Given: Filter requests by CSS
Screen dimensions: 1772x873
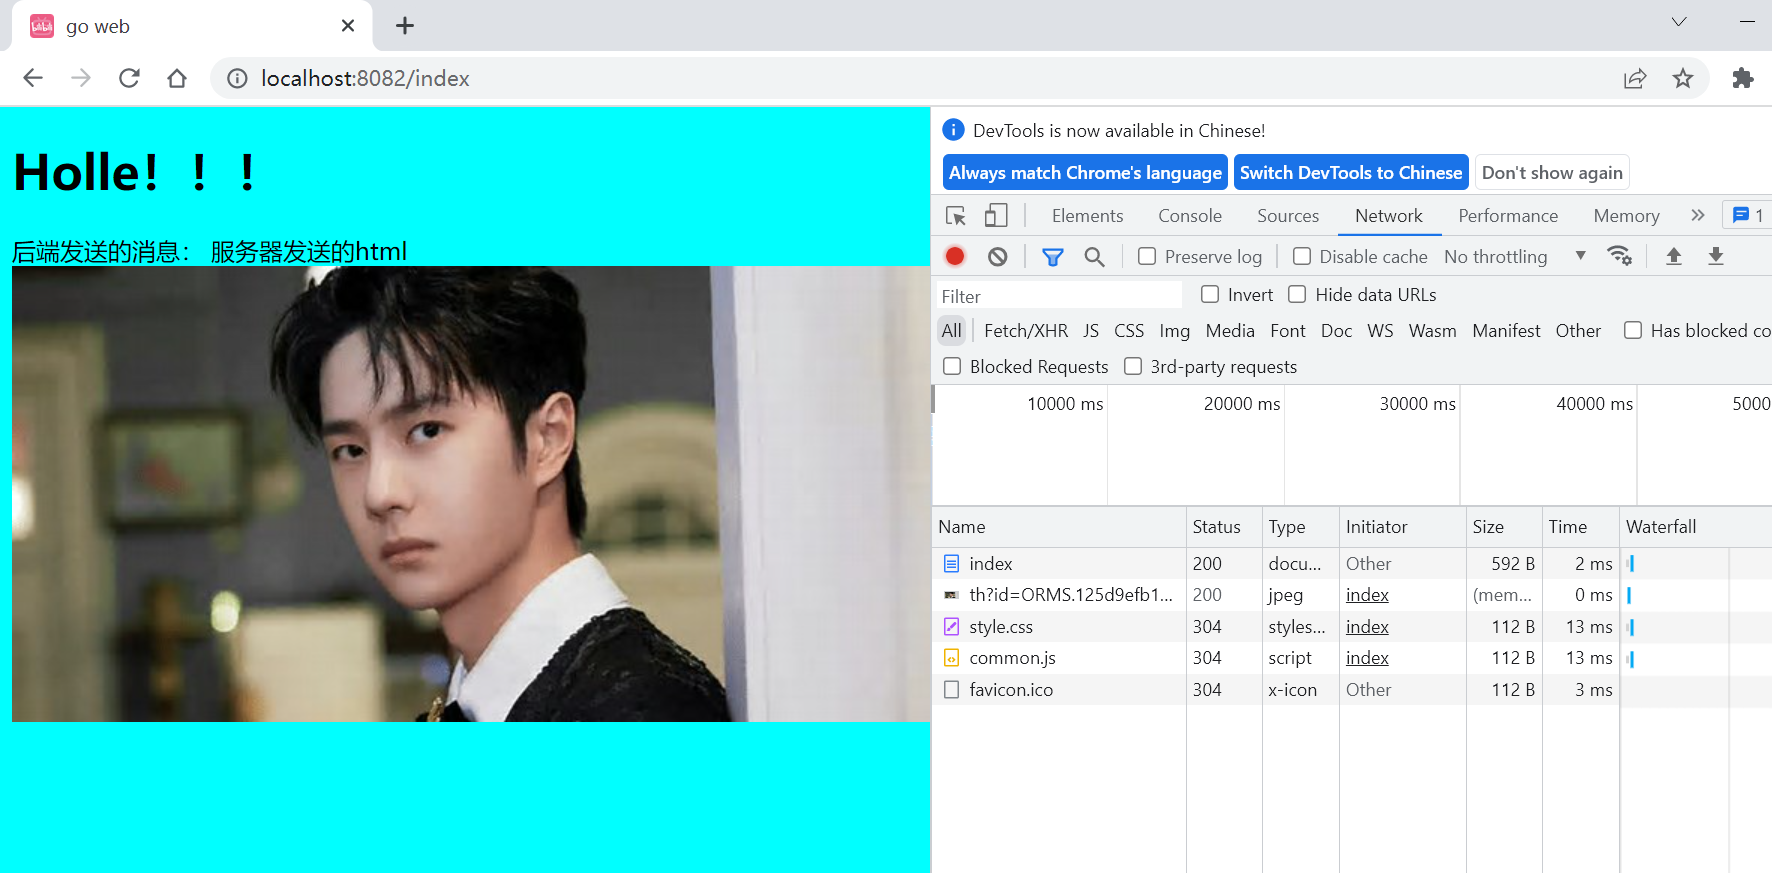Looking at the screenshot, I should (1129, 331).
